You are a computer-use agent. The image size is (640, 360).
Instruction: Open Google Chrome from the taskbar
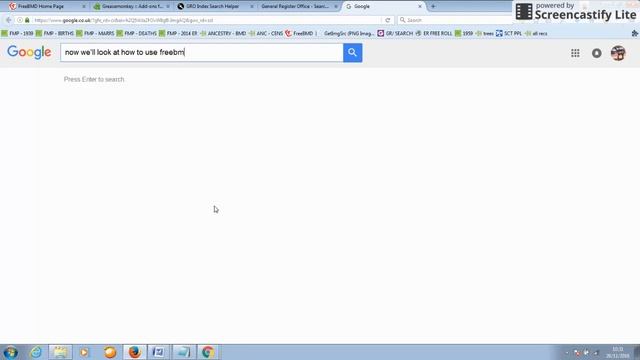click(x=208, y=352)
